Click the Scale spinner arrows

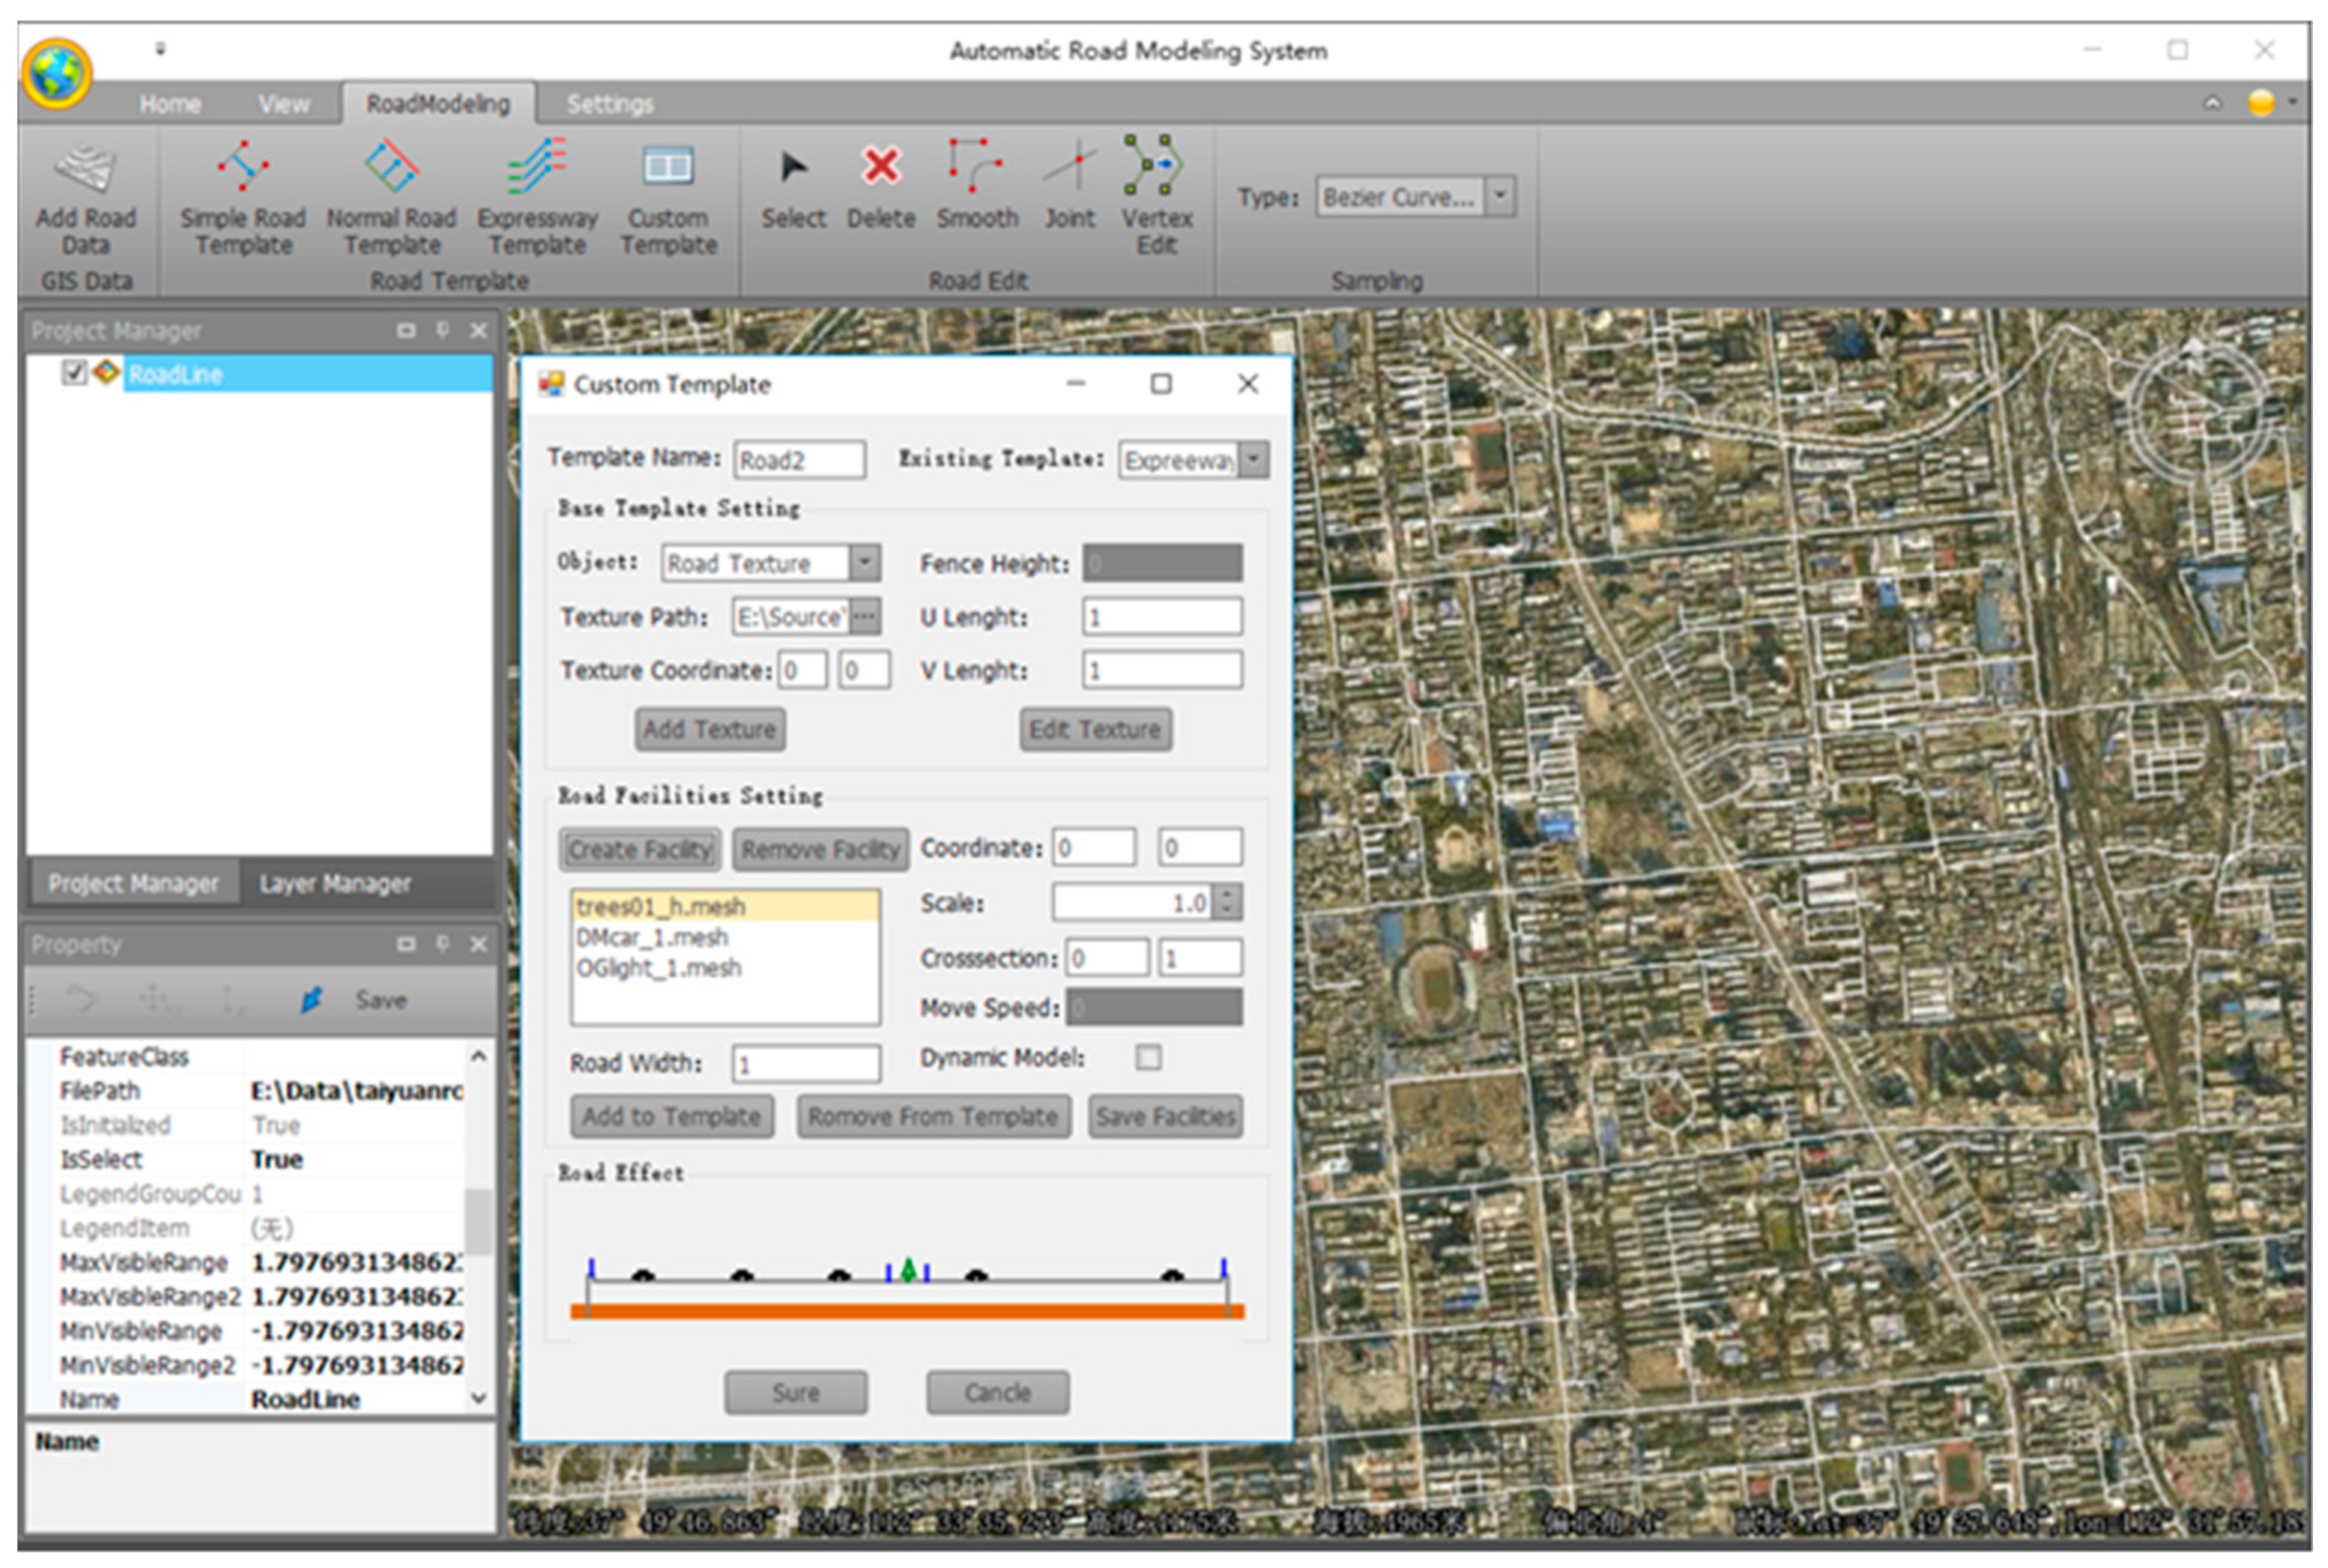[1228, 903]
